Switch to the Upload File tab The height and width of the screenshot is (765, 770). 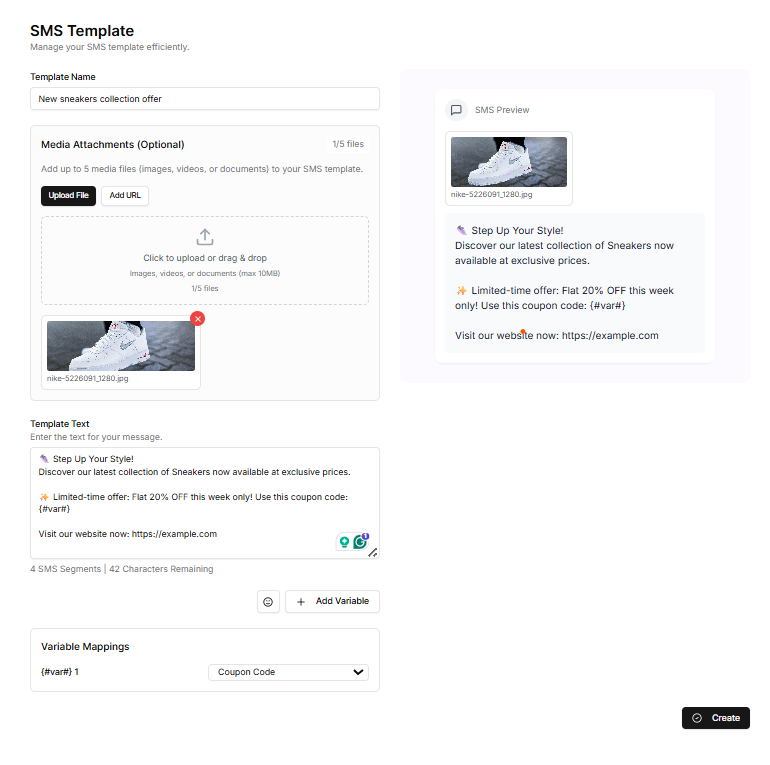[x=68, y=195]
